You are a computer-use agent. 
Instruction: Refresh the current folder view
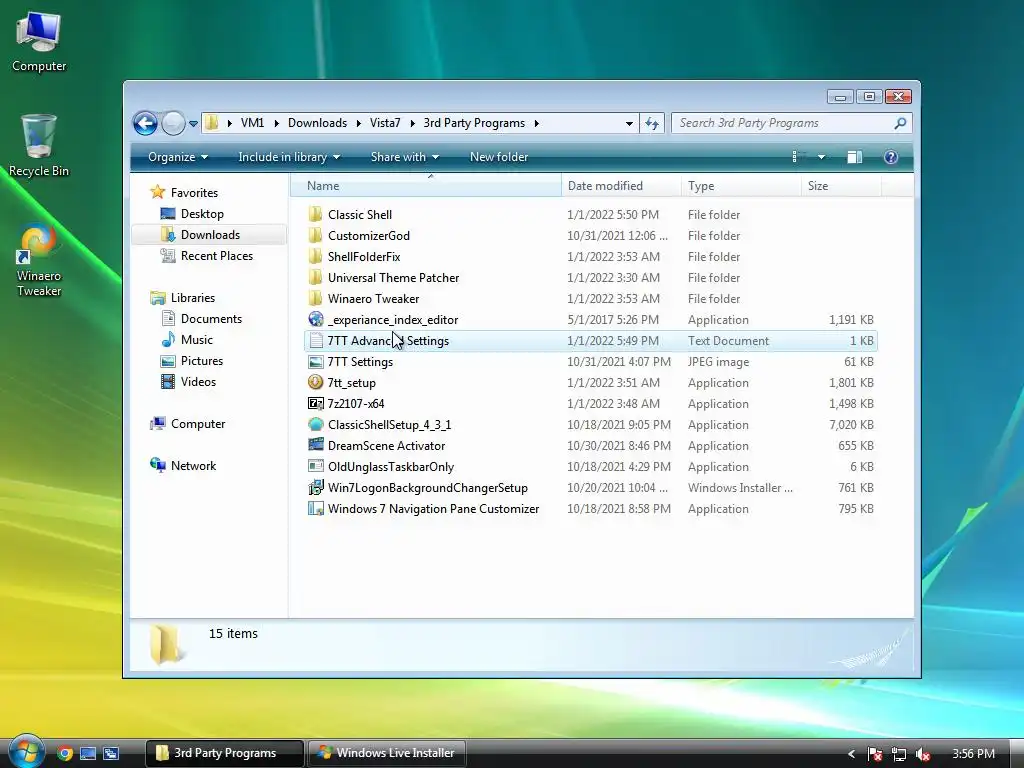coord(652,123)
